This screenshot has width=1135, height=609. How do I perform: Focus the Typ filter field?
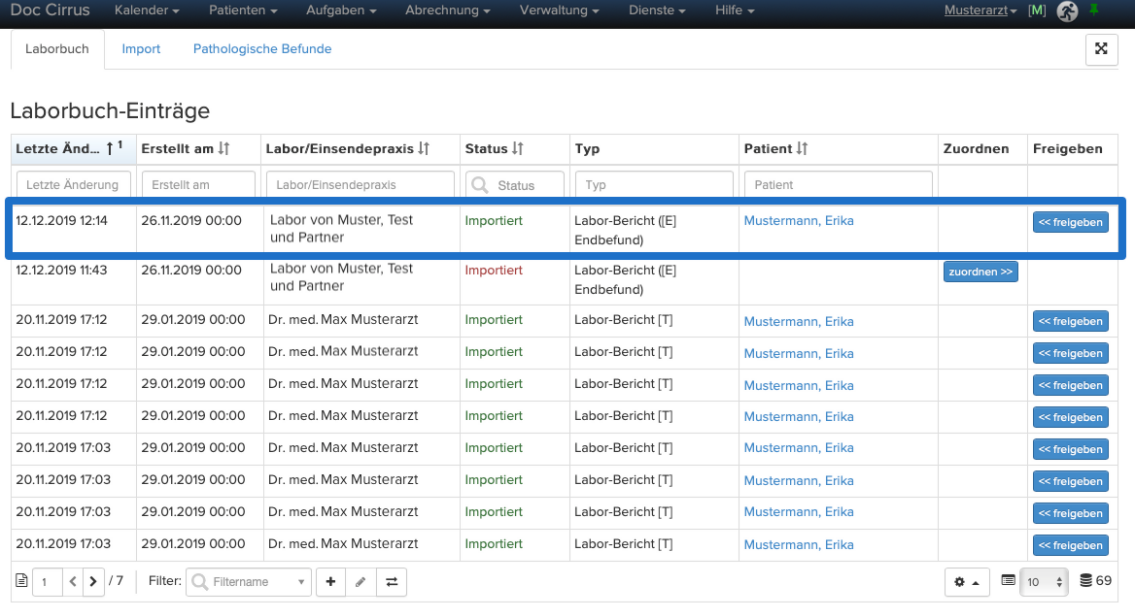pyautogui.click(x=654, y=184)
